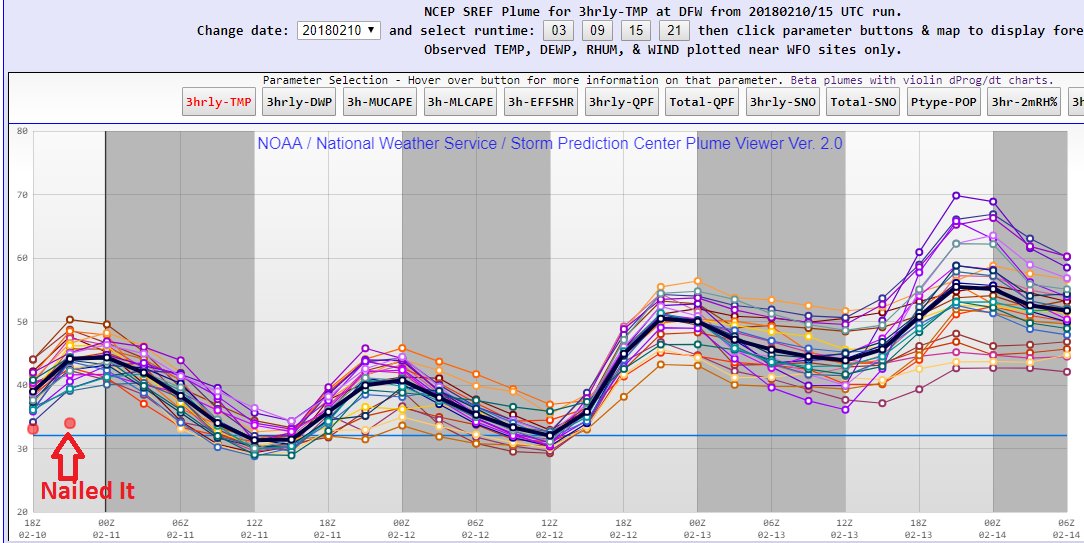Display the 3hrly-SNO plume
This screenshot has height=543, width=1084.
point(783,102)
